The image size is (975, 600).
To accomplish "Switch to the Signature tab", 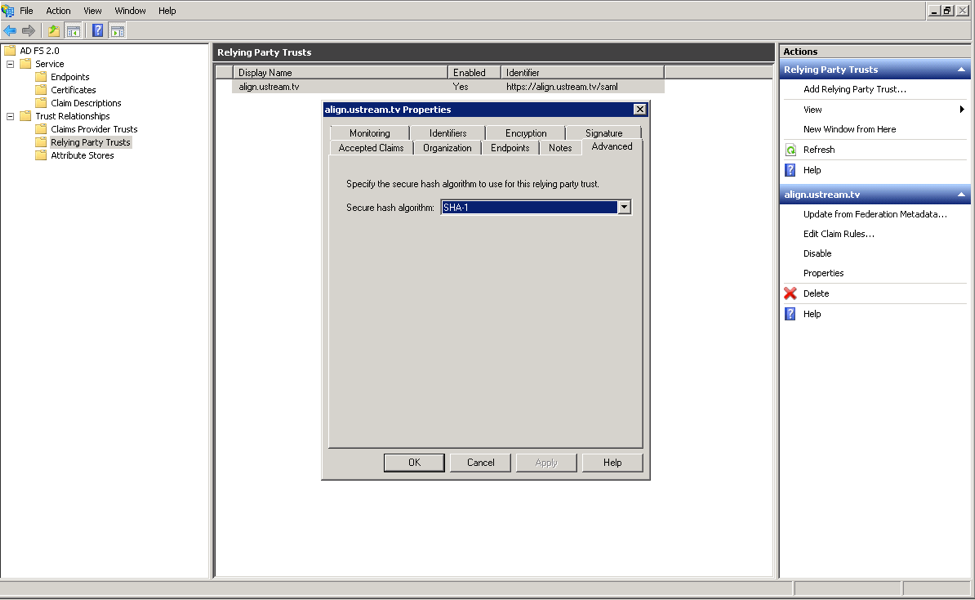I will (604, 133).
